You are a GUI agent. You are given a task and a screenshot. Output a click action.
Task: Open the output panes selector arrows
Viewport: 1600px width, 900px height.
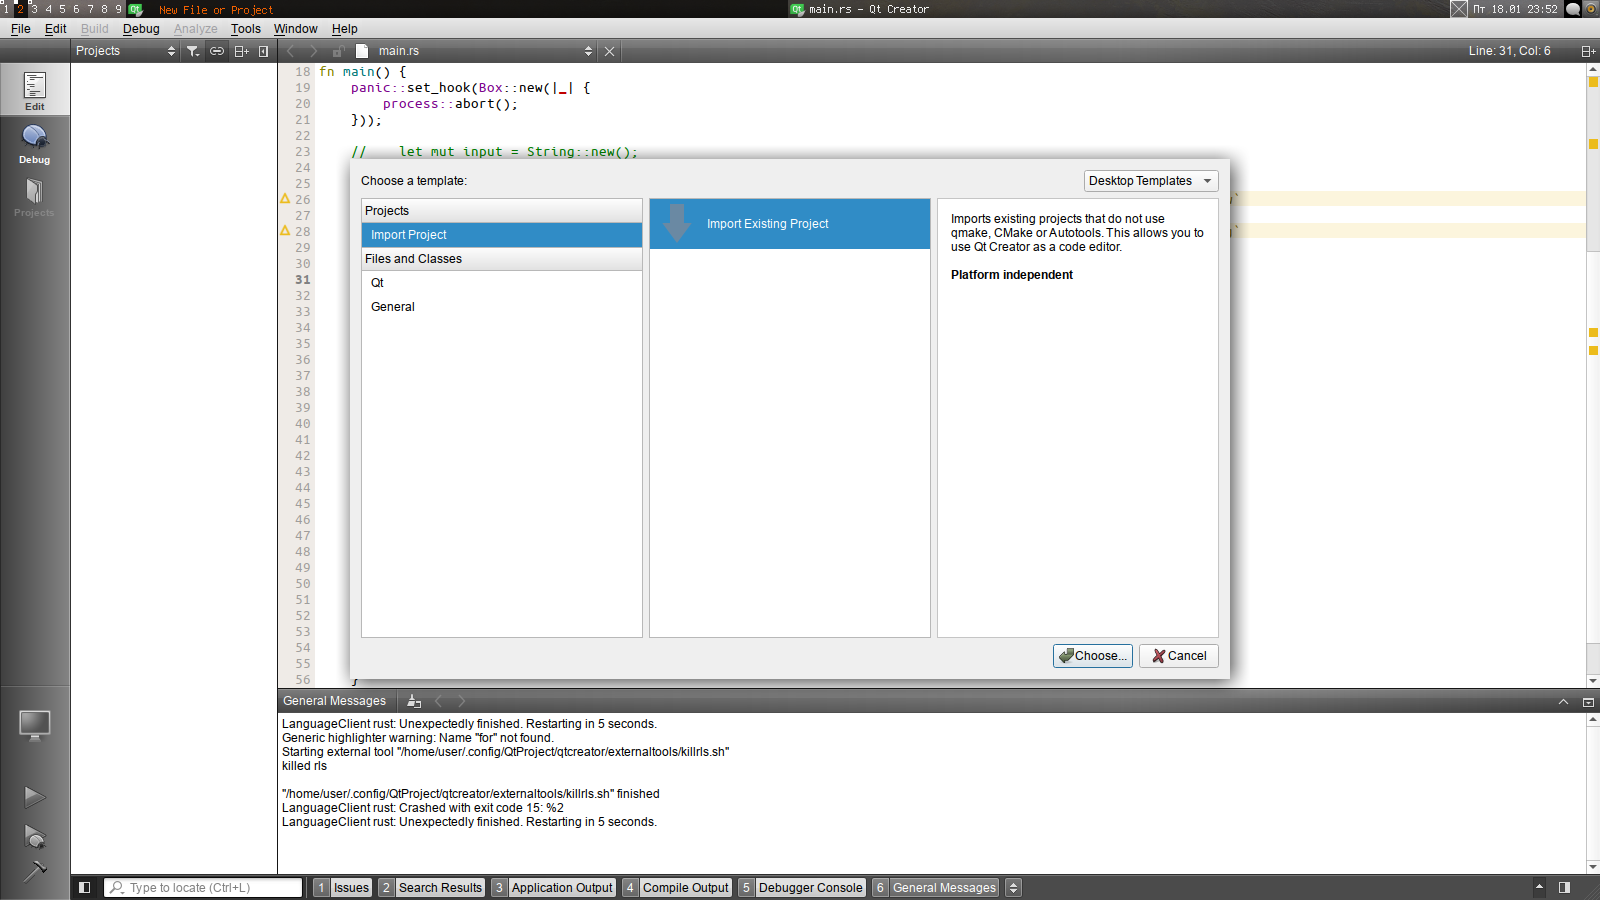coord(1013,887)
